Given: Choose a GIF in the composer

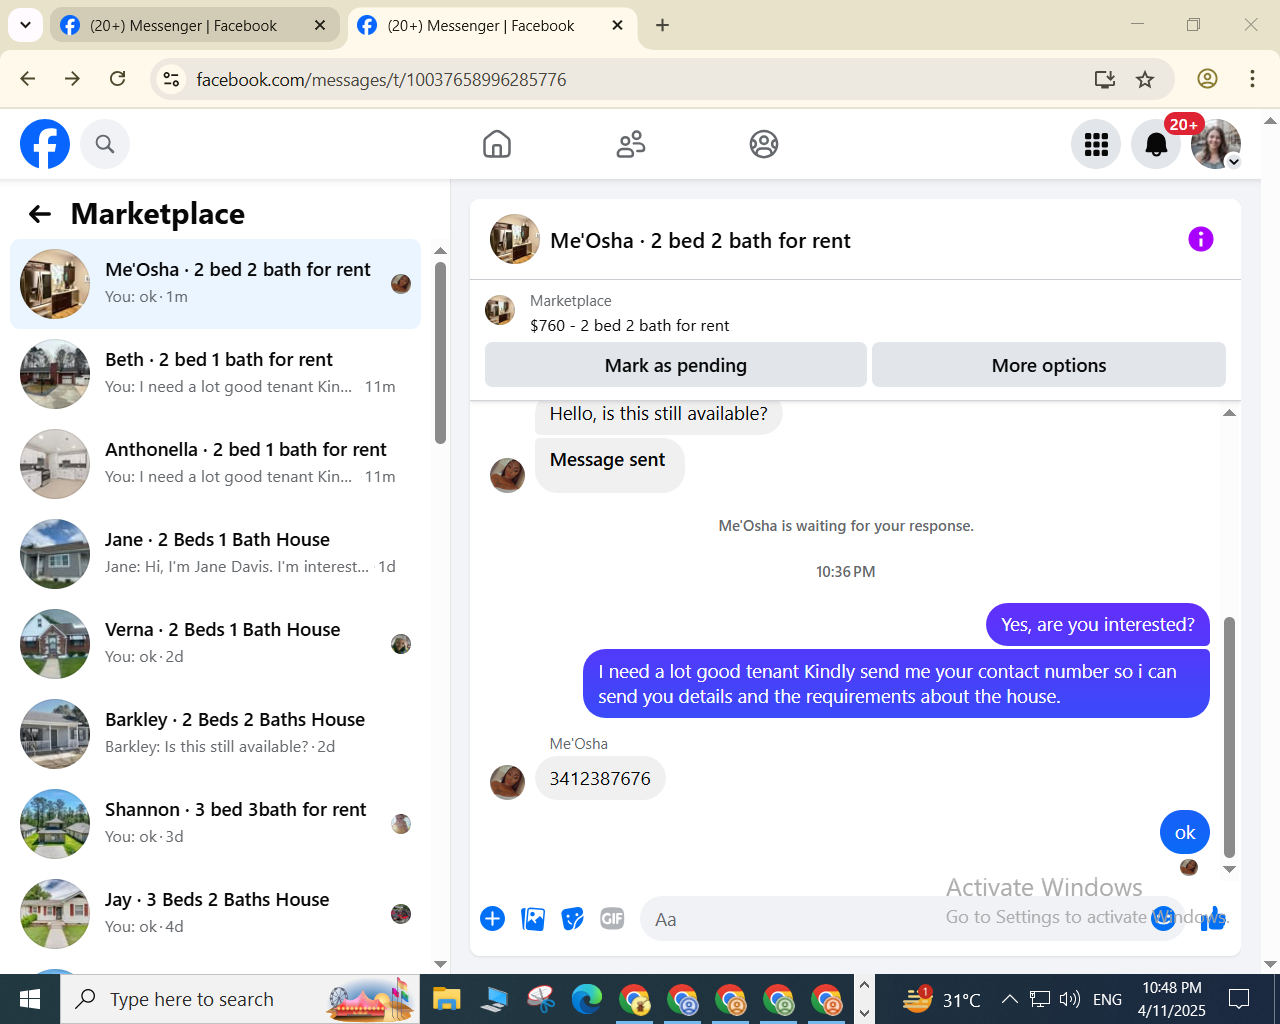Looking at the screenshot, I should coord(612,918).
